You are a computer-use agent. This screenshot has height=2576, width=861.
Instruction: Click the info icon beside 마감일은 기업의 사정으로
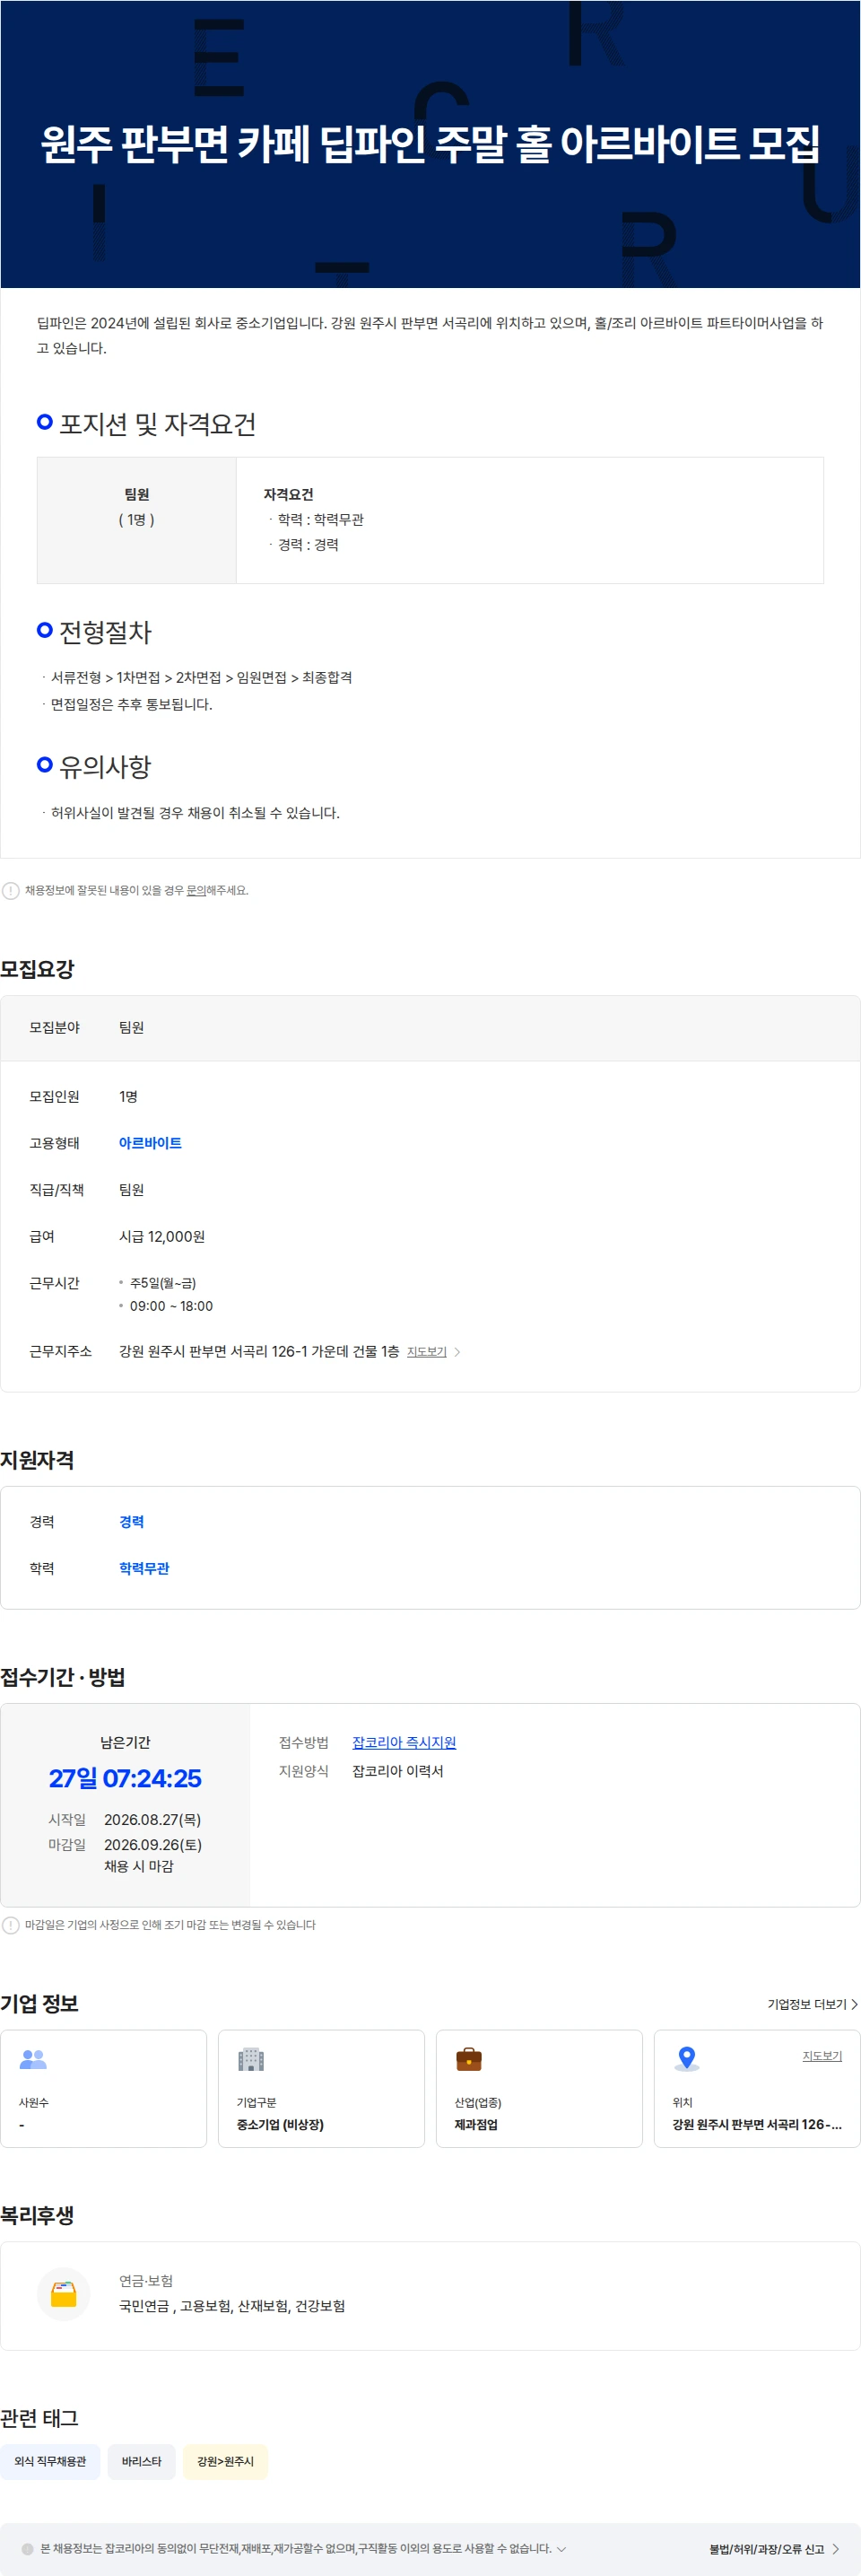(10, 1924)
